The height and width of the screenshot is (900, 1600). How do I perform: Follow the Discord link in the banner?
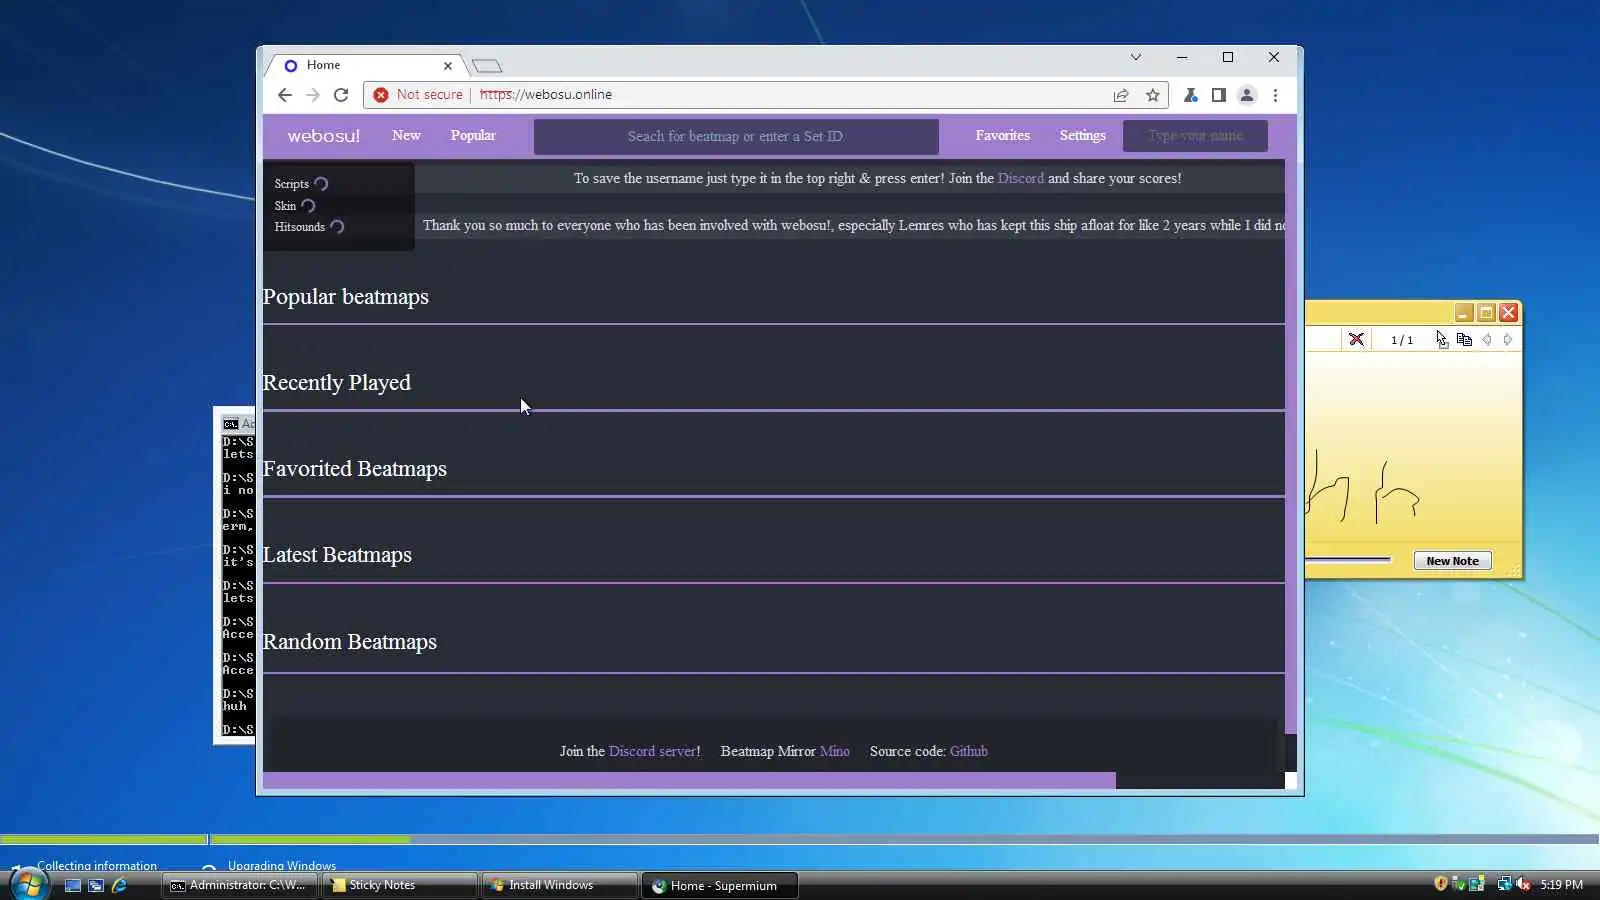[x=1020, y=178]
